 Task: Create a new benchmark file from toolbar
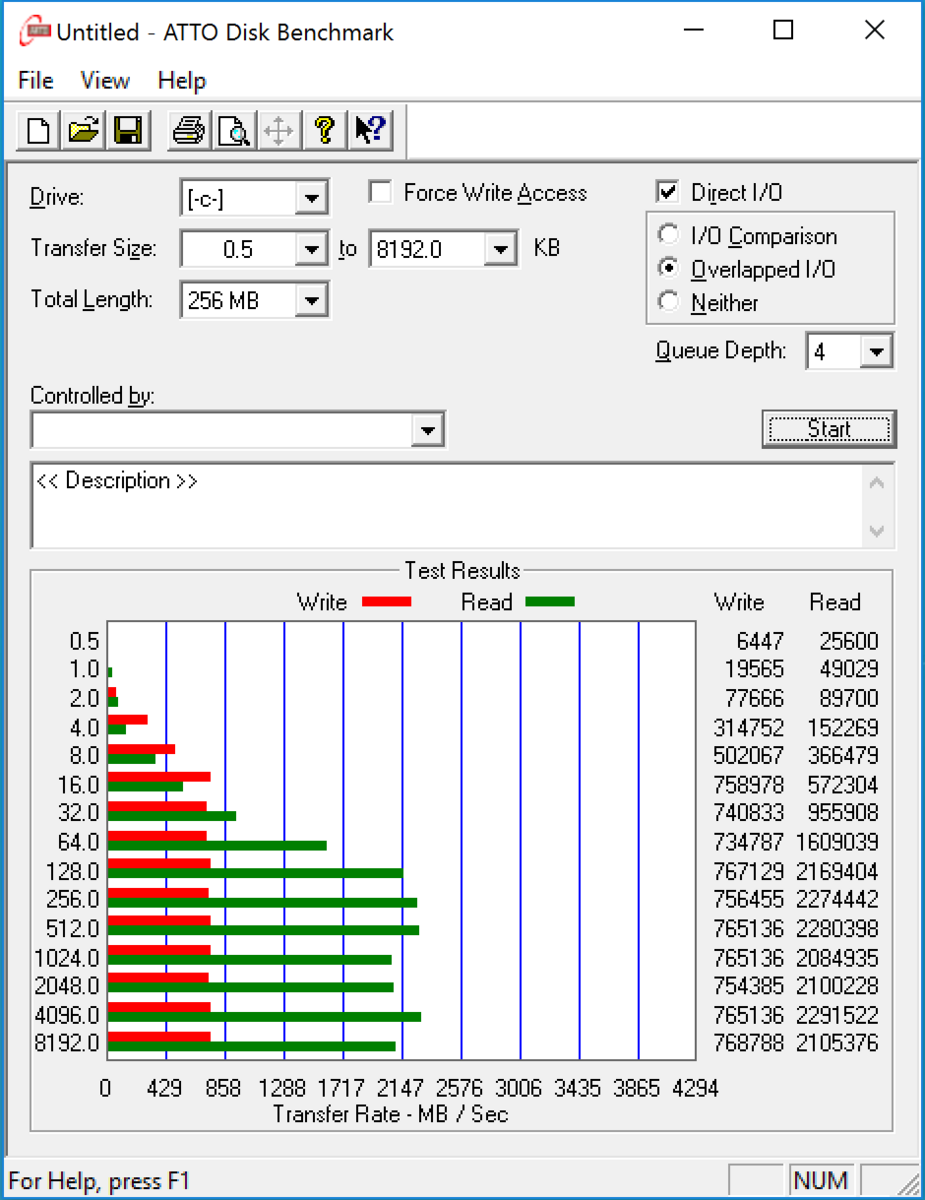point(39,131)
